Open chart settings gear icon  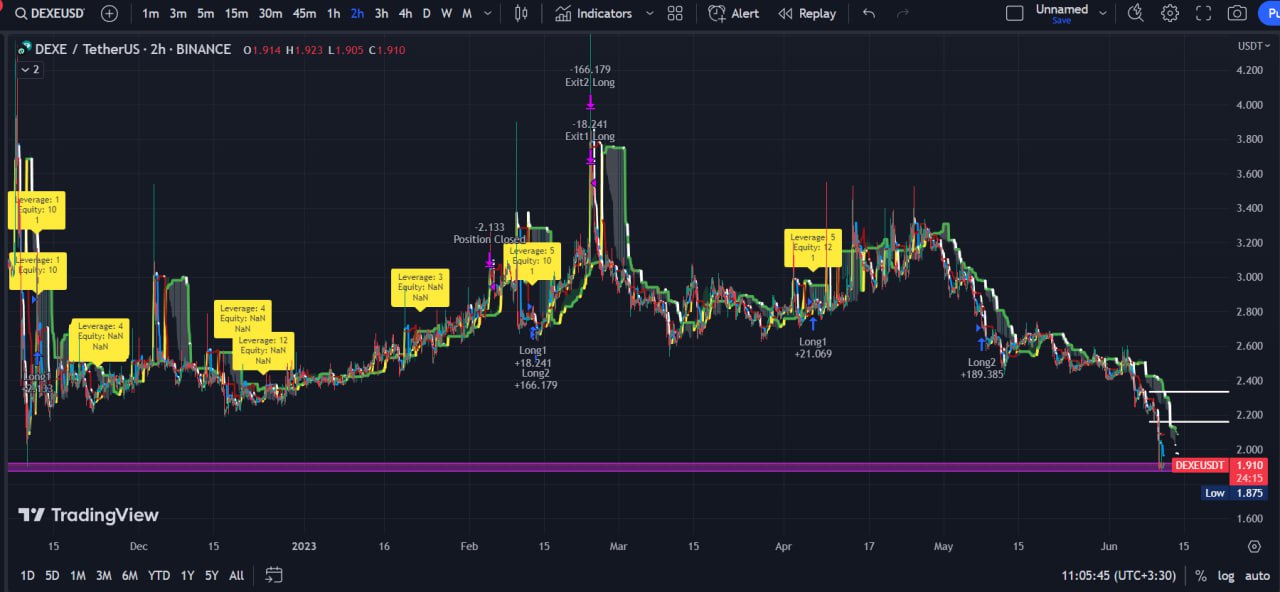click(x=1169, y=13)
